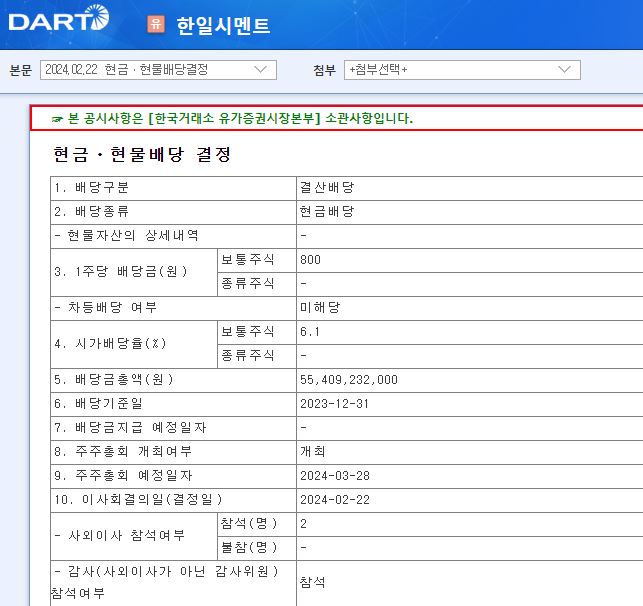The width and height of the screenshot is (643, 606).
Task: Click the 결산배당 value cell
Action: (x=470, y=188)
